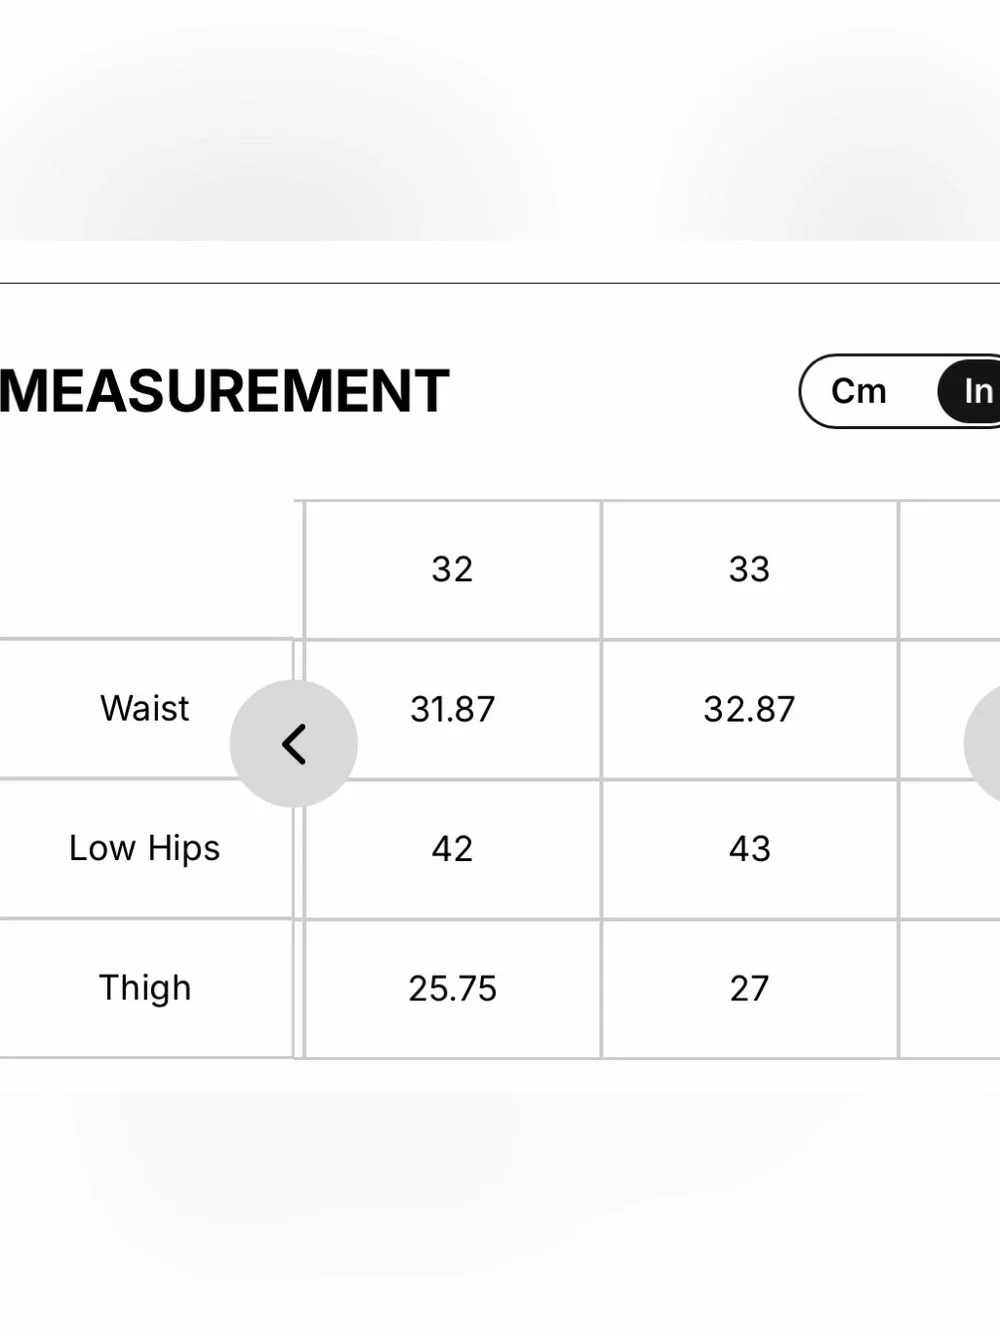Select the size 32 column header

(452, 569)
